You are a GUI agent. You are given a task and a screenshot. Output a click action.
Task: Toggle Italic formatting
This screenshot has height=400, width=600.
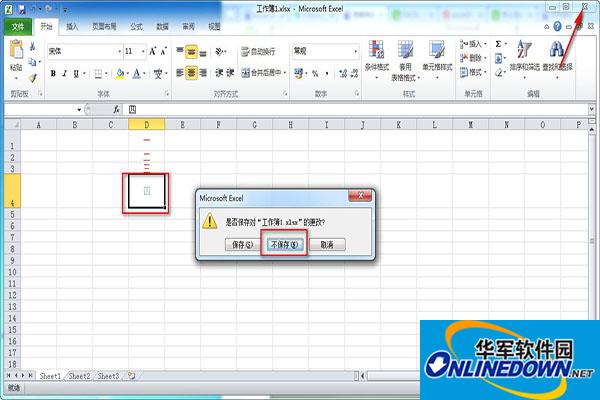pyautogui.click(x=64, y=73)
